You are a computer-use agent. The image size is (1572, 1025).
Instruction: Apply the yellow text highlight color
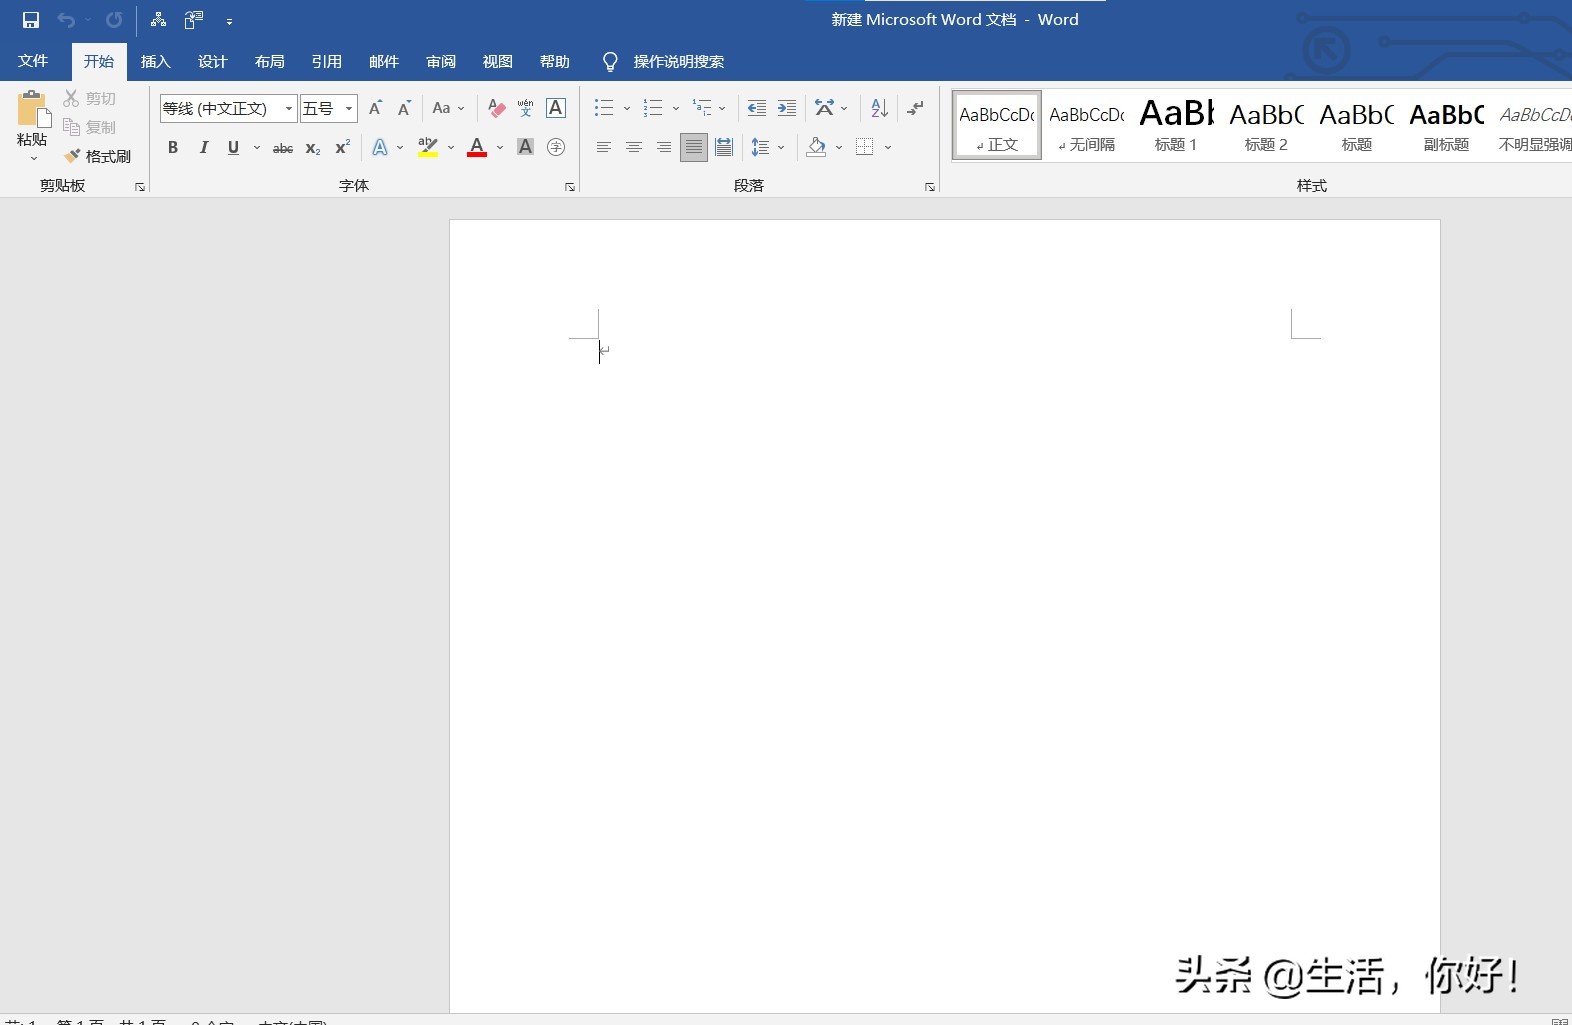point(428,147)
